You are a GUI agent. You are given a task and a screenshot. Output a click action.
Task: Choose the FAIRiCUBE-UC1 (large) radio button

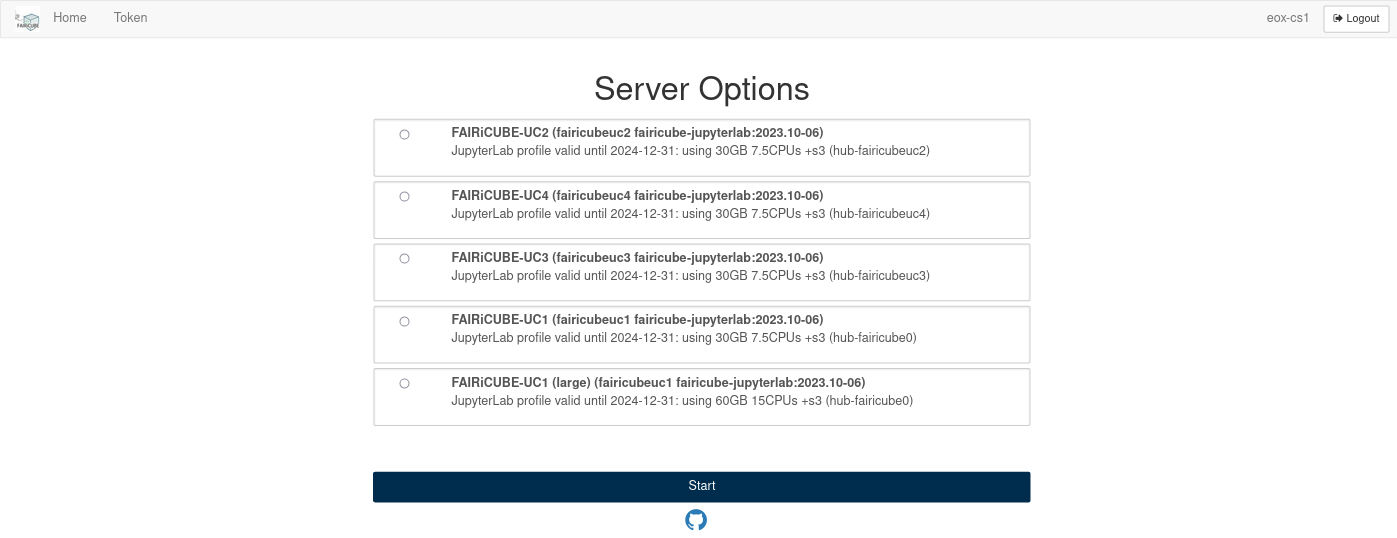coord(404,383)
